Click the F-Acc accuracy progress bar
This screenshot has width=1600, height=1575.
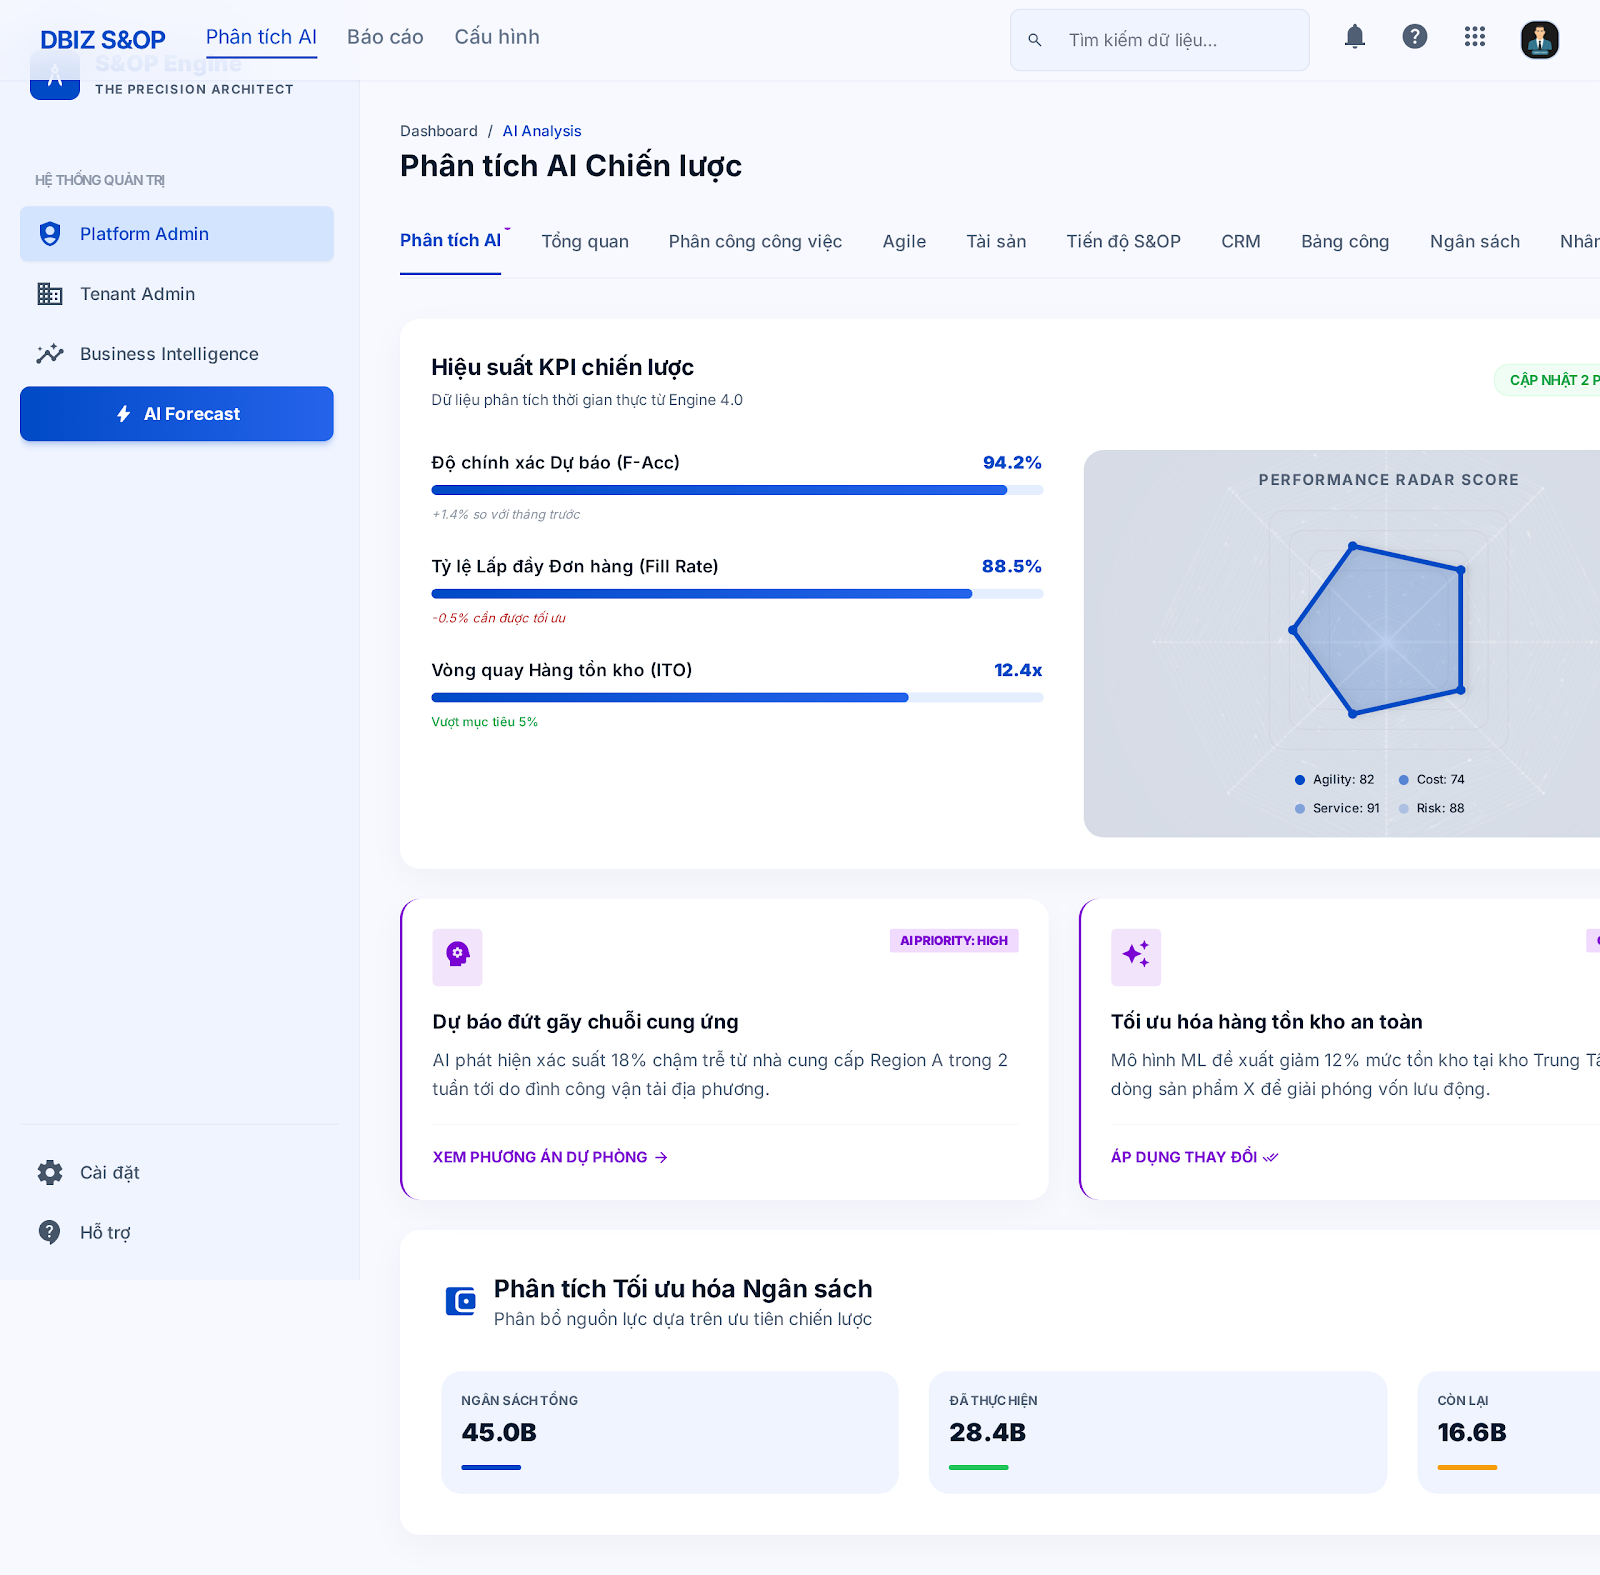(737, 490)
